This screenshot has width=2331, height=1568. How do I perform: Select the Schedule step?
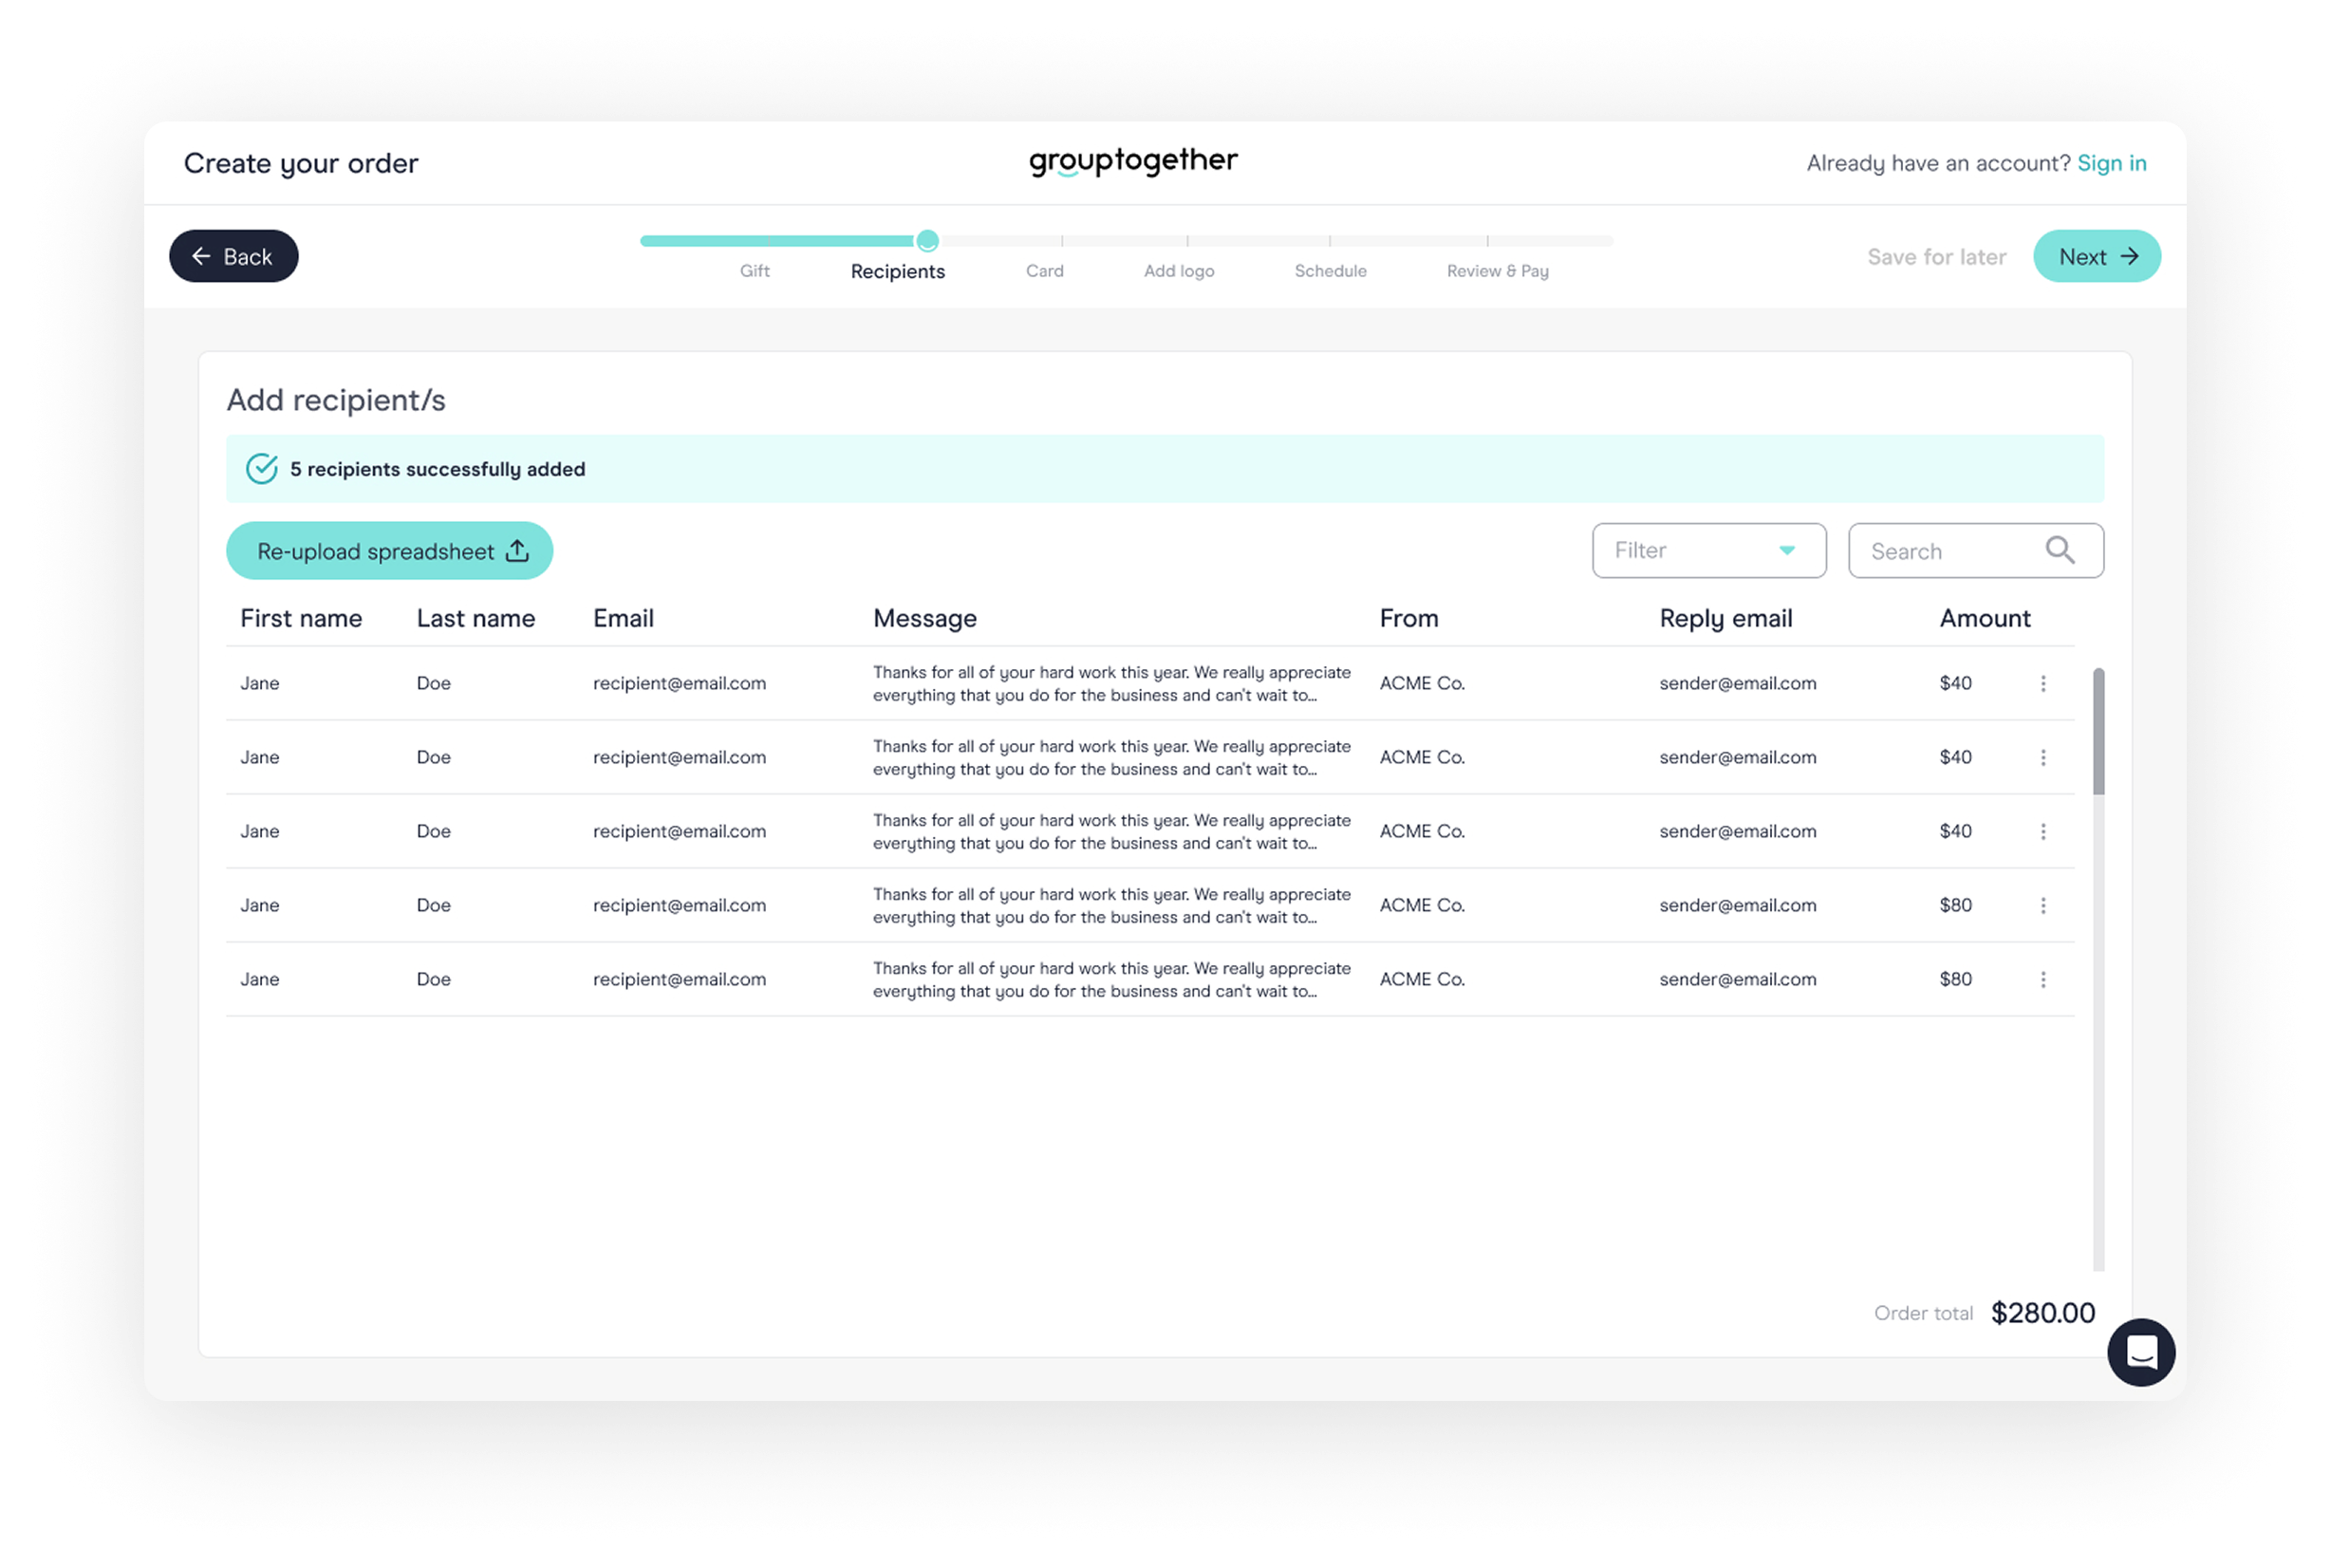(1330, 270)
